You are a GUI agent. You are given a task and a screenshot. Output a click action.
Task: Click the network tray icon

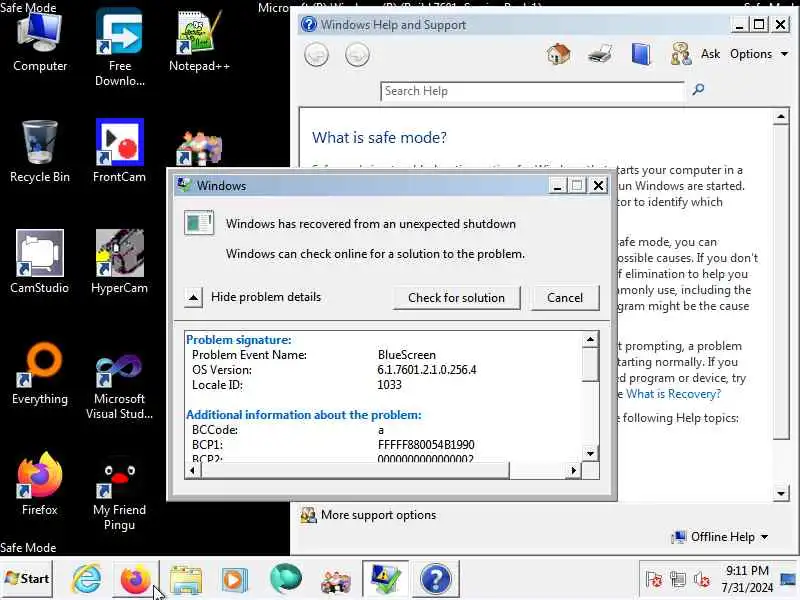[678, 580]
